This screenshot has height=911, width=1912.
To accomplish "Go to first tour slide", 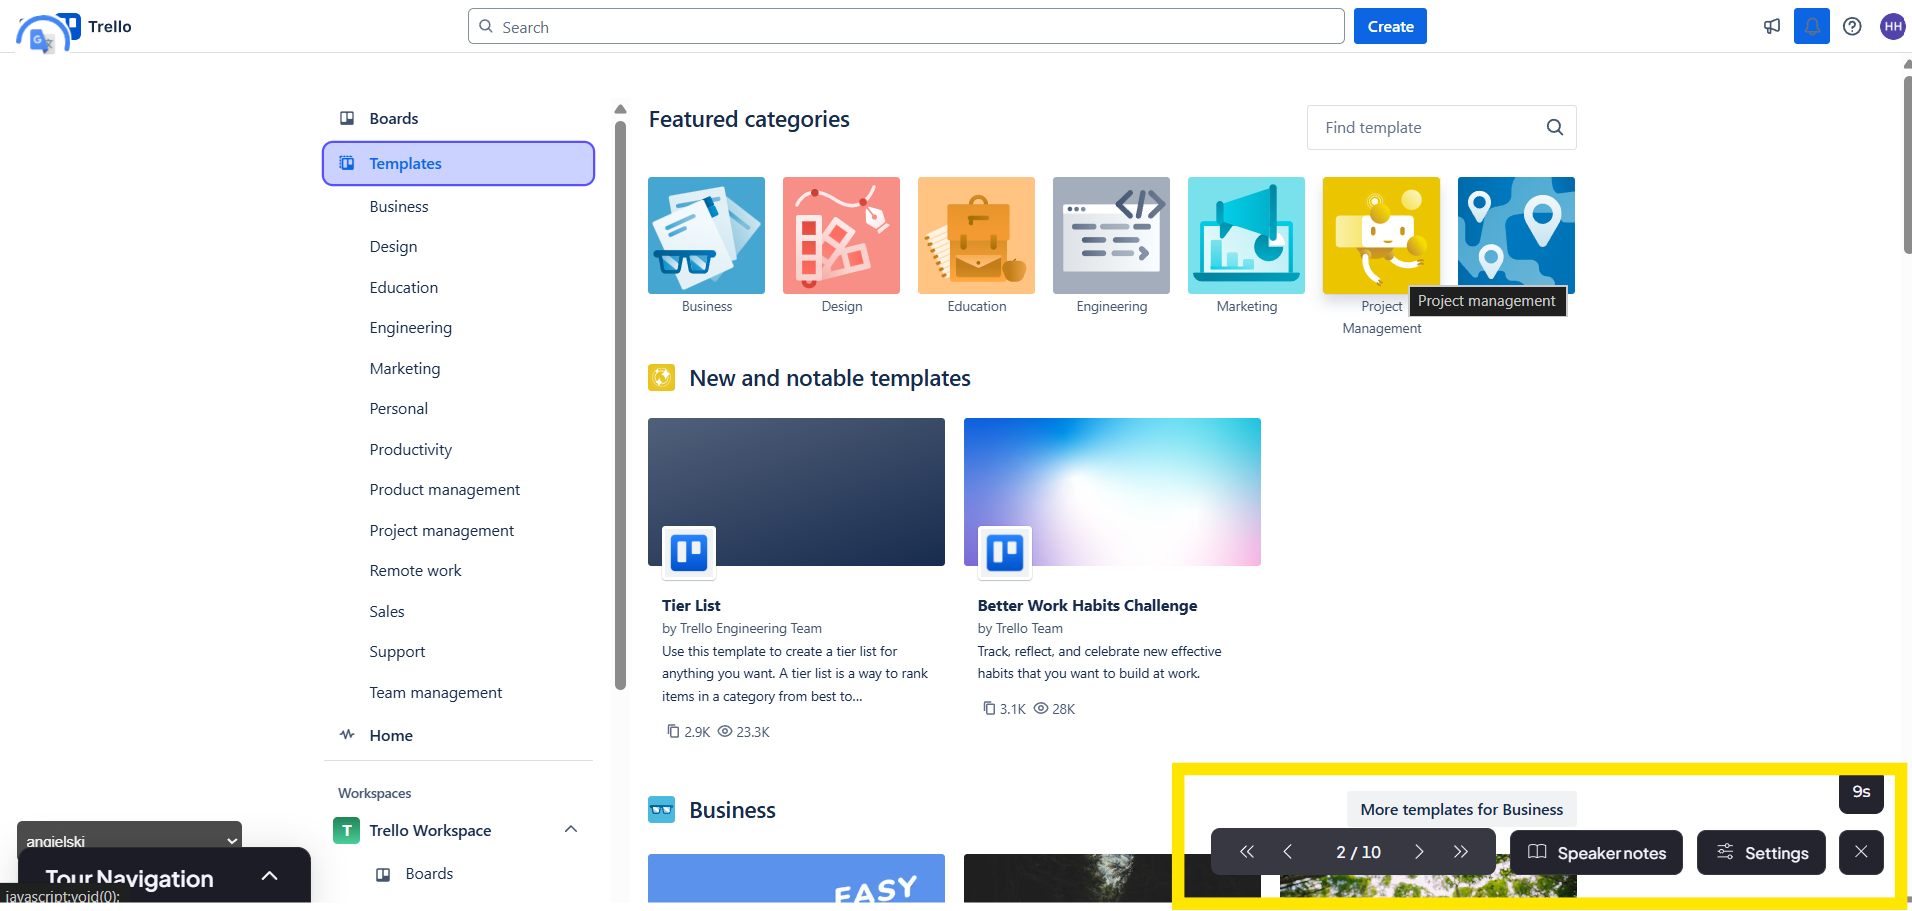I will click(1247, 852).
